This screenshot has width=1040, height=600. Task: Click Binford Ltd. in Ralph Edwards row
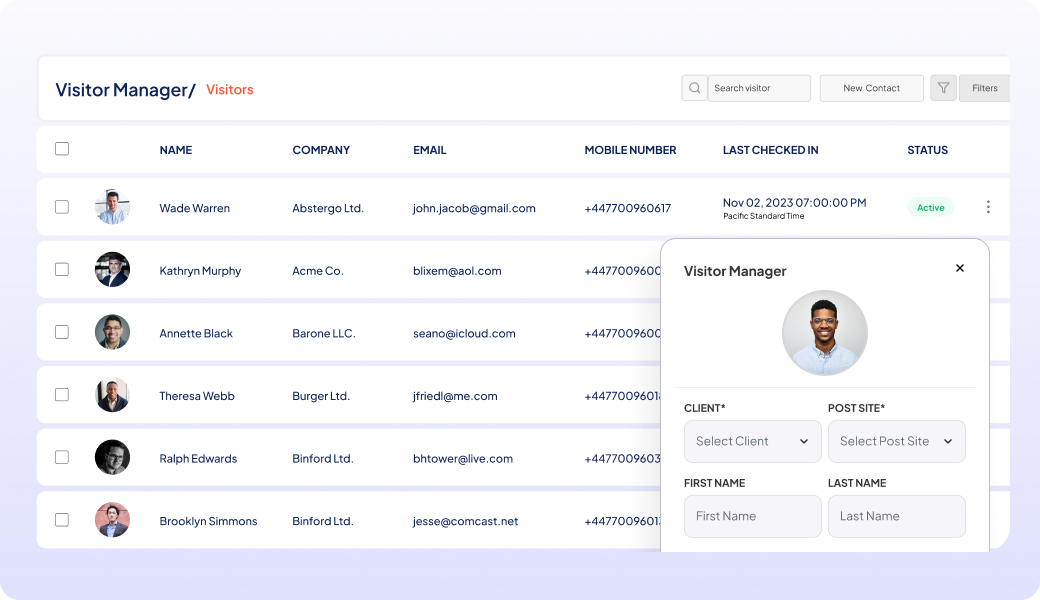point(322,459)
